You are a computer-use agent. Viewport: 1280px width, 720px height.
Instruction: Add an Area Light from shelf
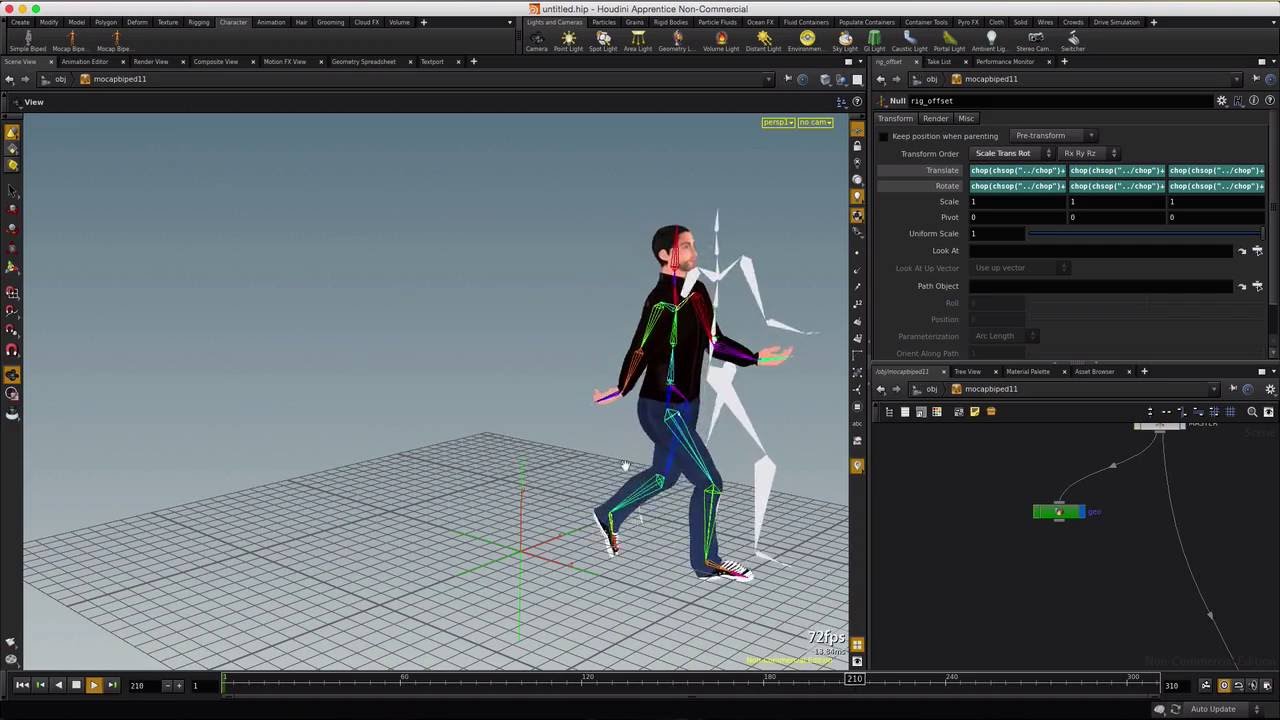[x=637, y=41]
